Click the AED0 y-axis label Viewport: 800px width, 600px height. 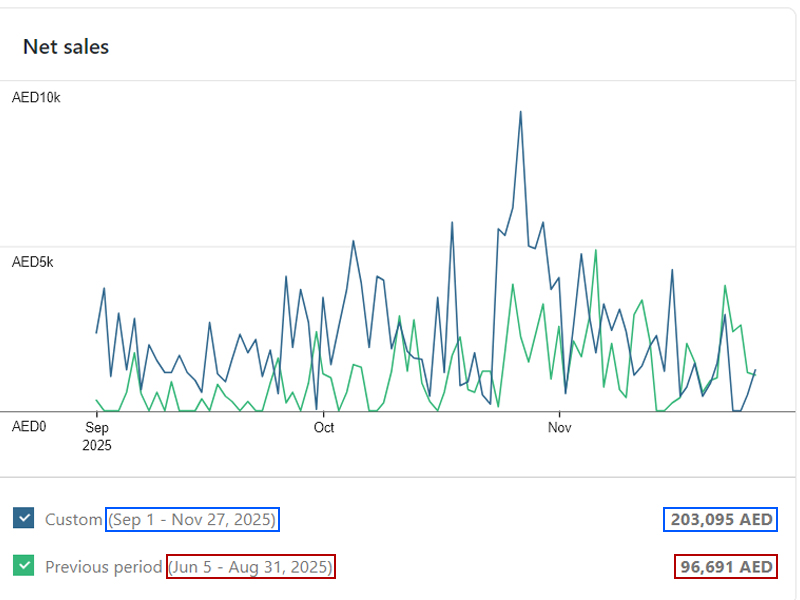[x=29, y=426]
